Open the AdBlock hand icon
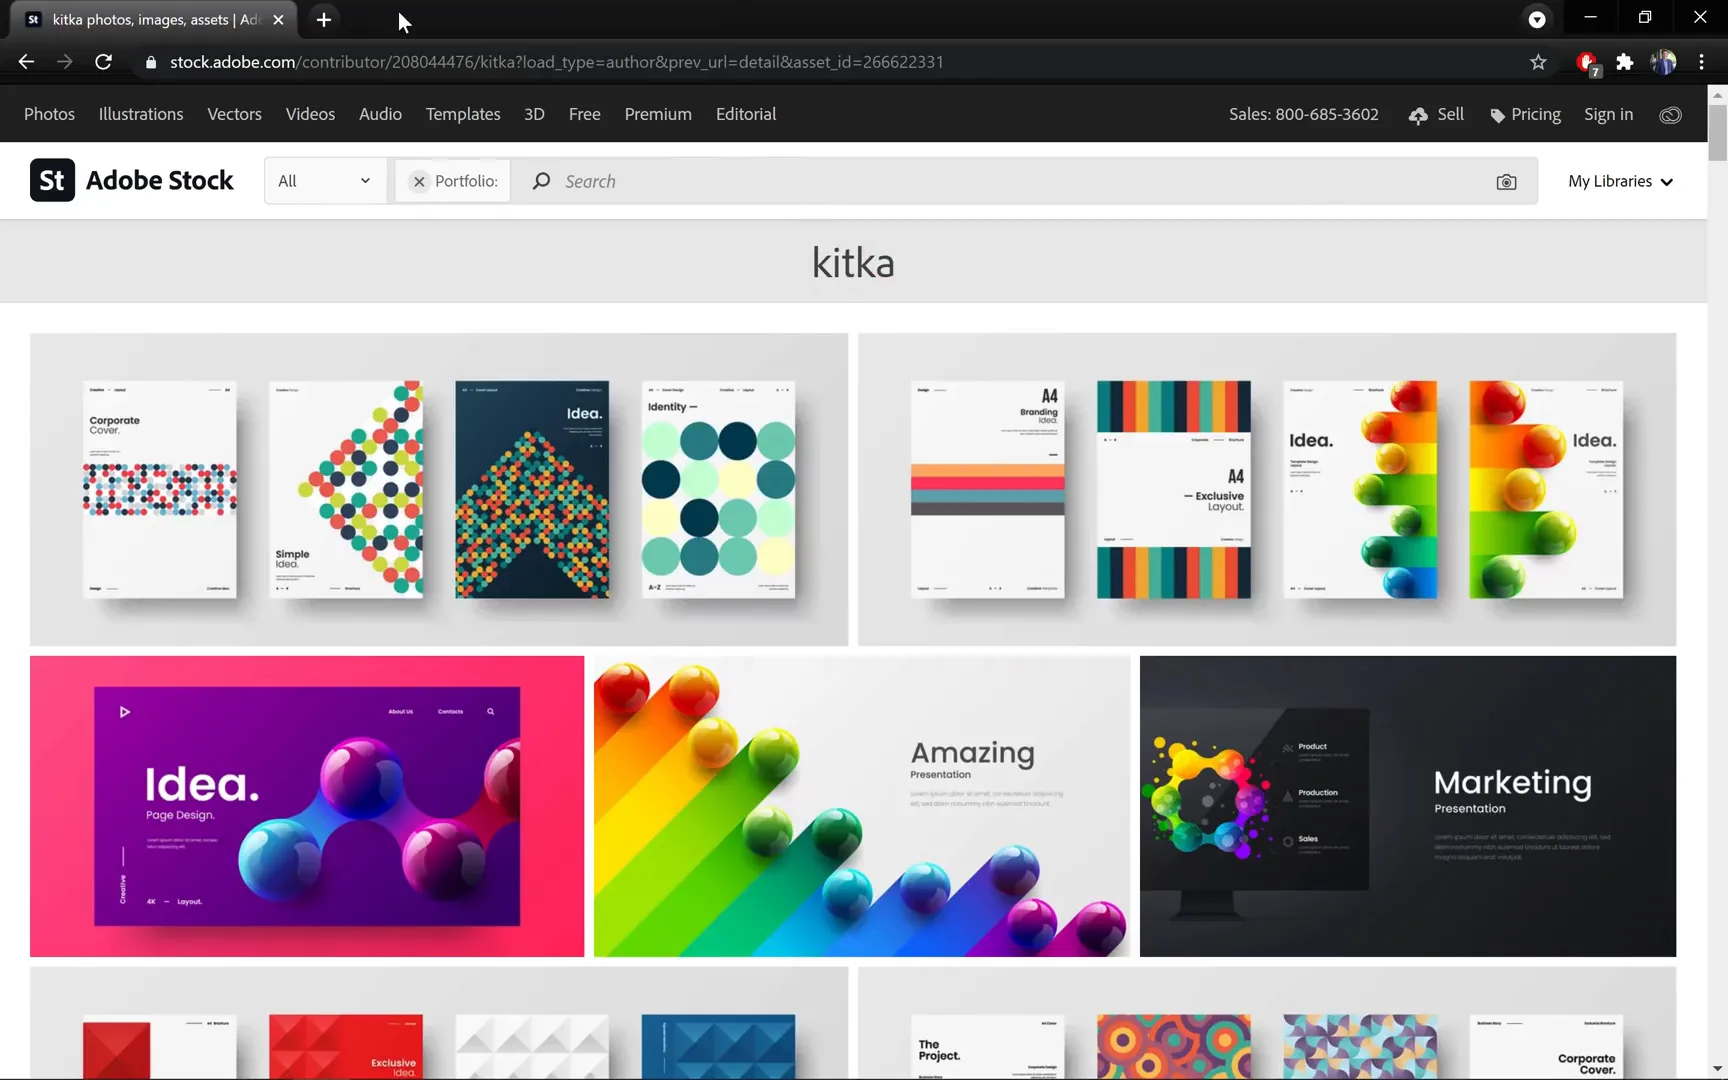 click(x=1587, y=61)
